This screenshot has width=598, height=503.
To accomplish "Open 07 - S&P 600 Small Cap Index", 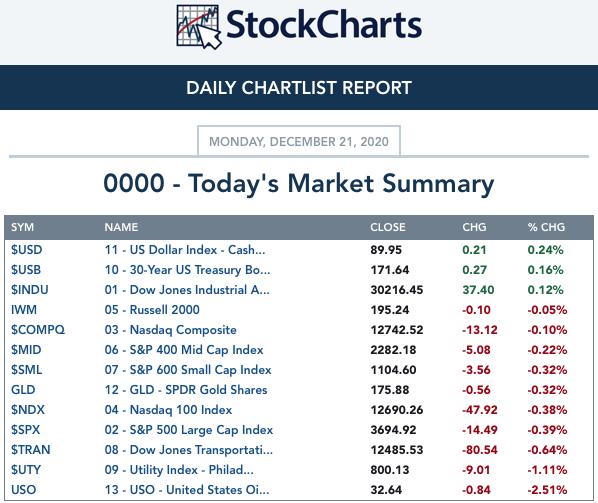I will coord(188,370).
